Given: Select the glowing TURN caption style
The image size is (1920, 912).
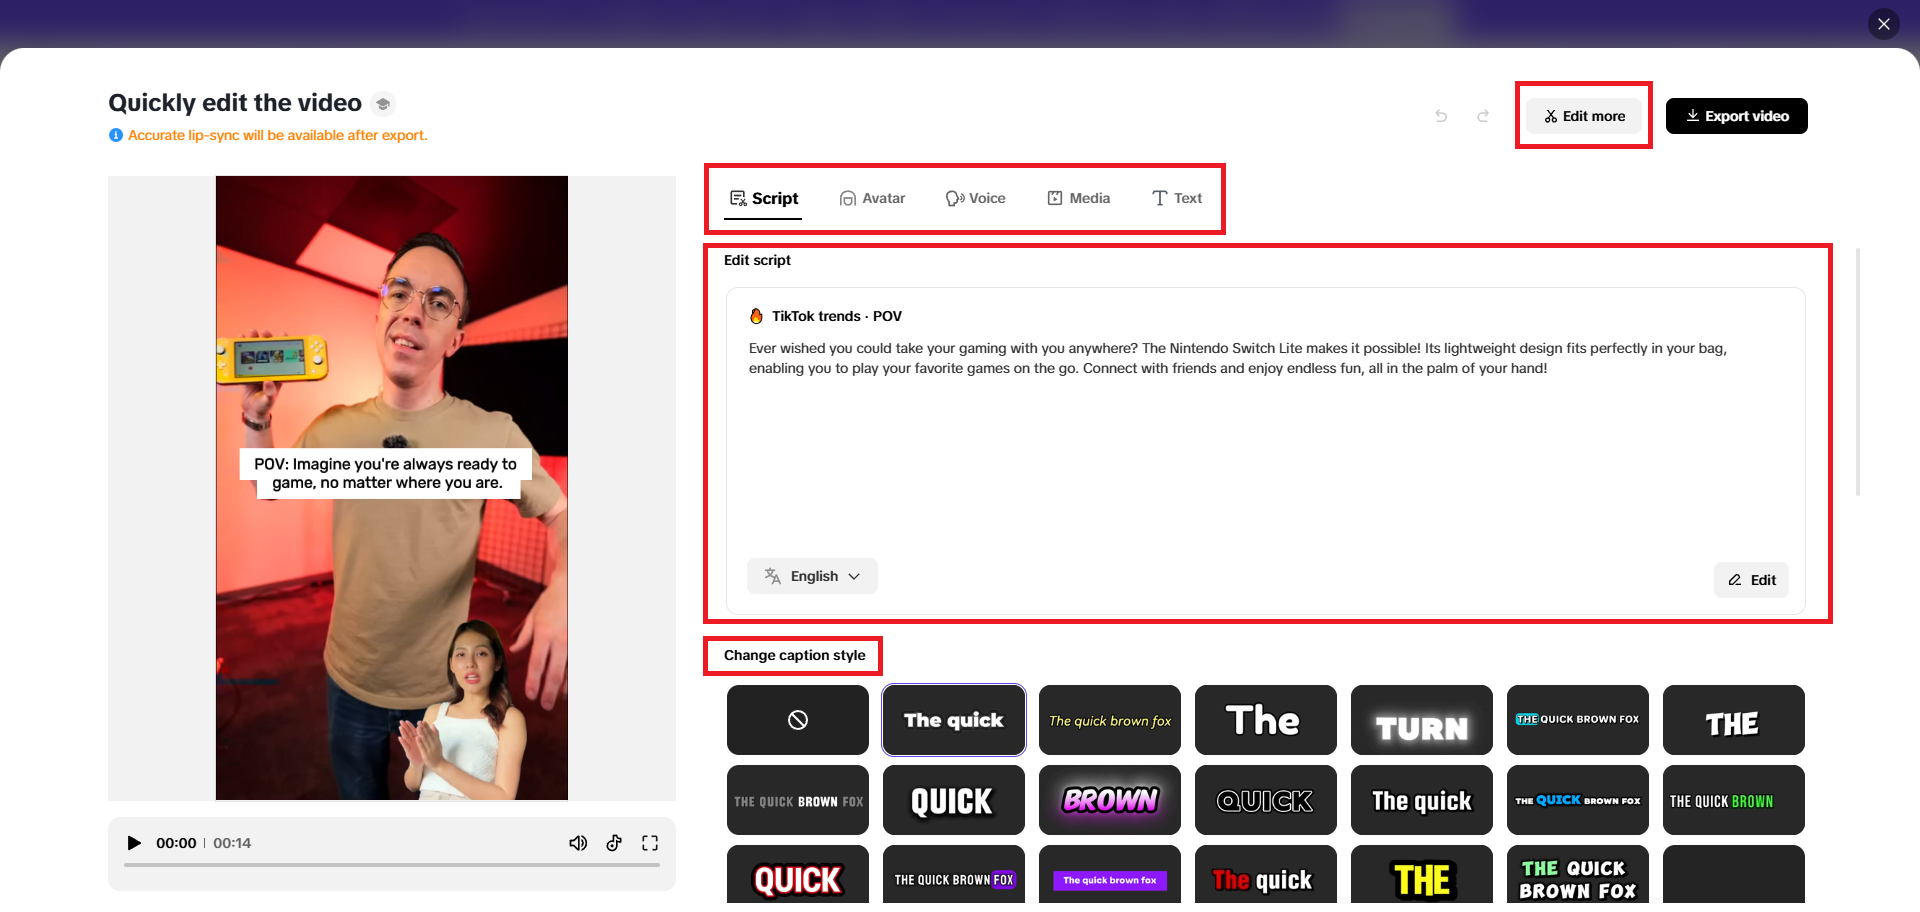Looking at the screenshot, I should (1421, 719).
